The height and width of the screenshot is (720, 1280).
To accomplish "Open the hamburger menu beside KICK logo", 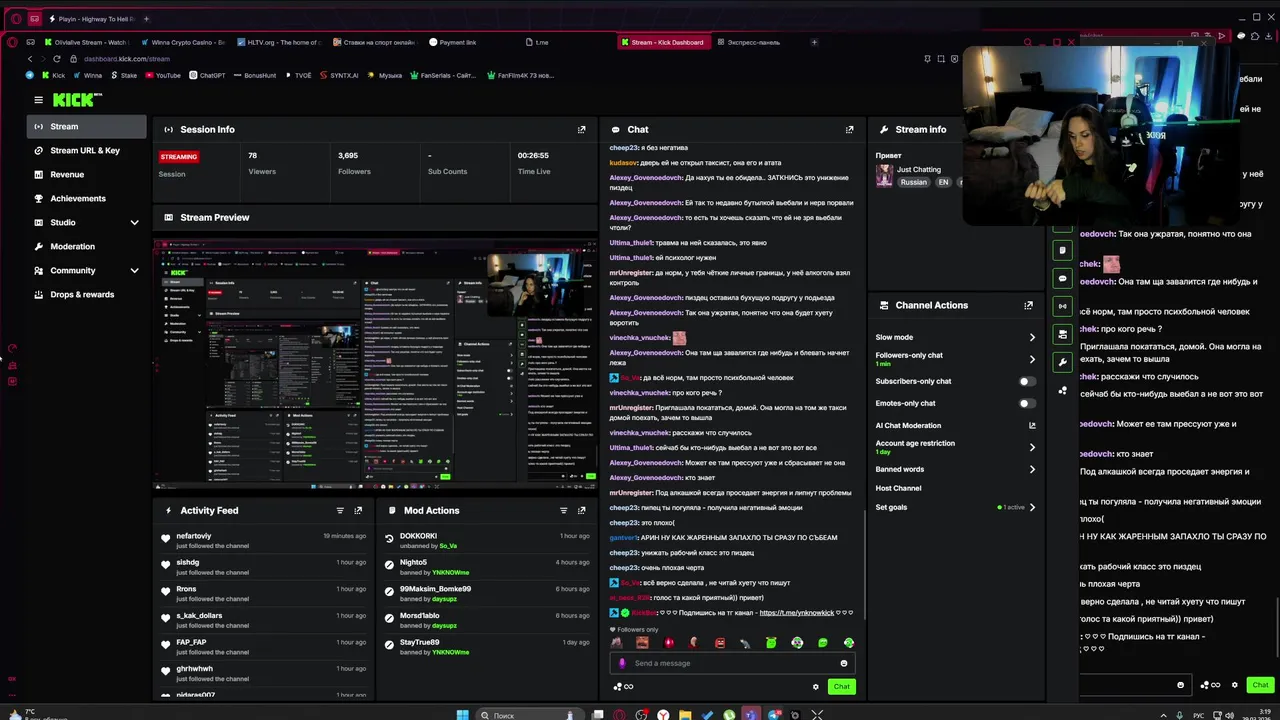I will pos(38,100).
